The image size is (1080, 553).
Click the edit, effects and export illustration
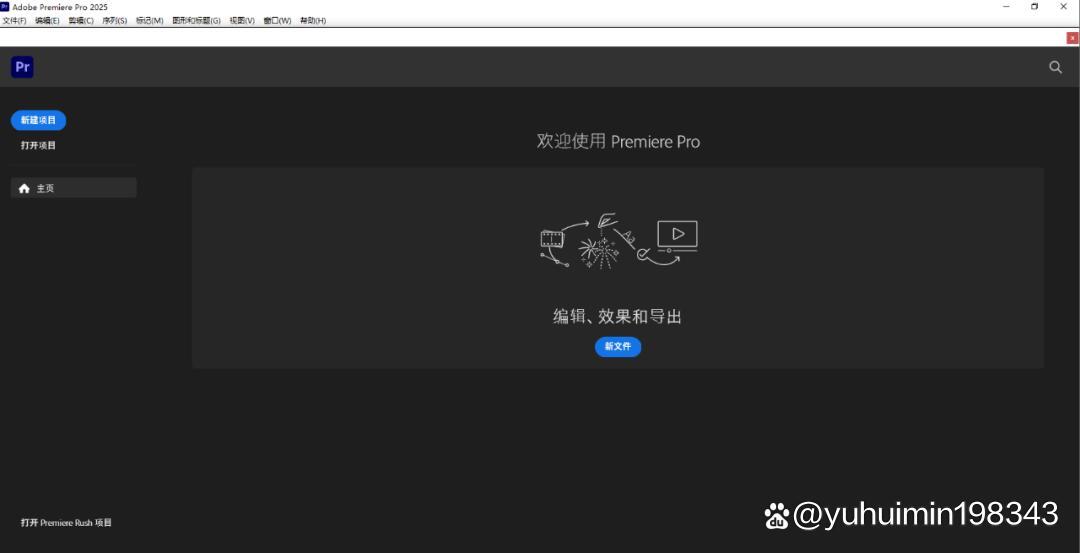pyautogui.click(x=619, y=240)
